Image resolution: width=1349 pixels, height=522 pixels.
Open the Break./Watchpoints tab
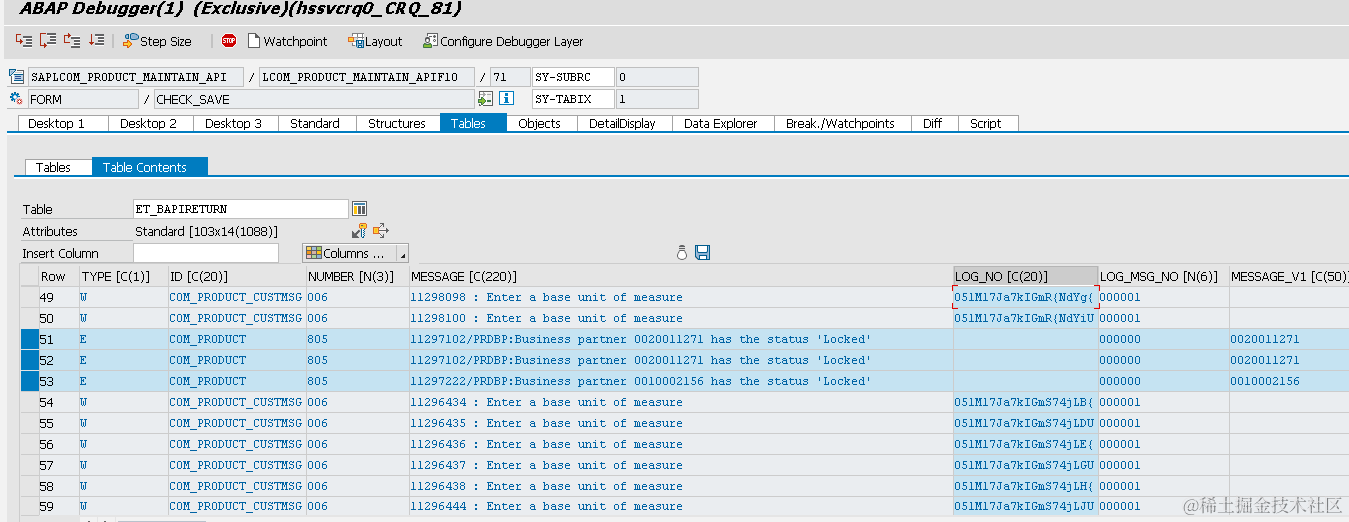click(x=840, y=123)
